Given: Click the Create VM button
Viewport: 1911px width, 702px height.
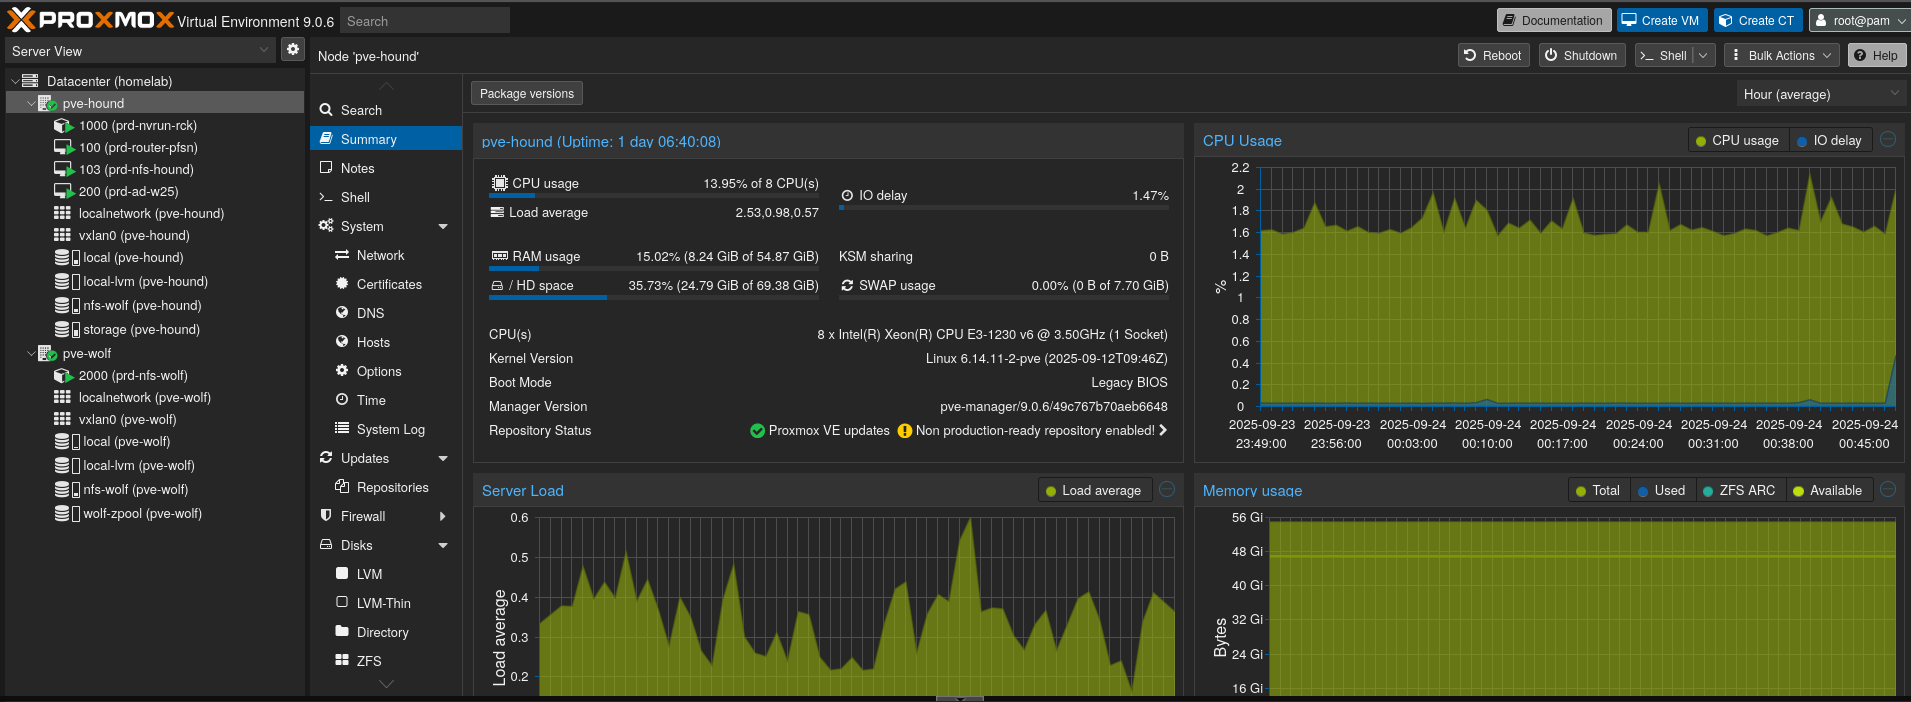Looking at the screenshot, I should 1660,21.
